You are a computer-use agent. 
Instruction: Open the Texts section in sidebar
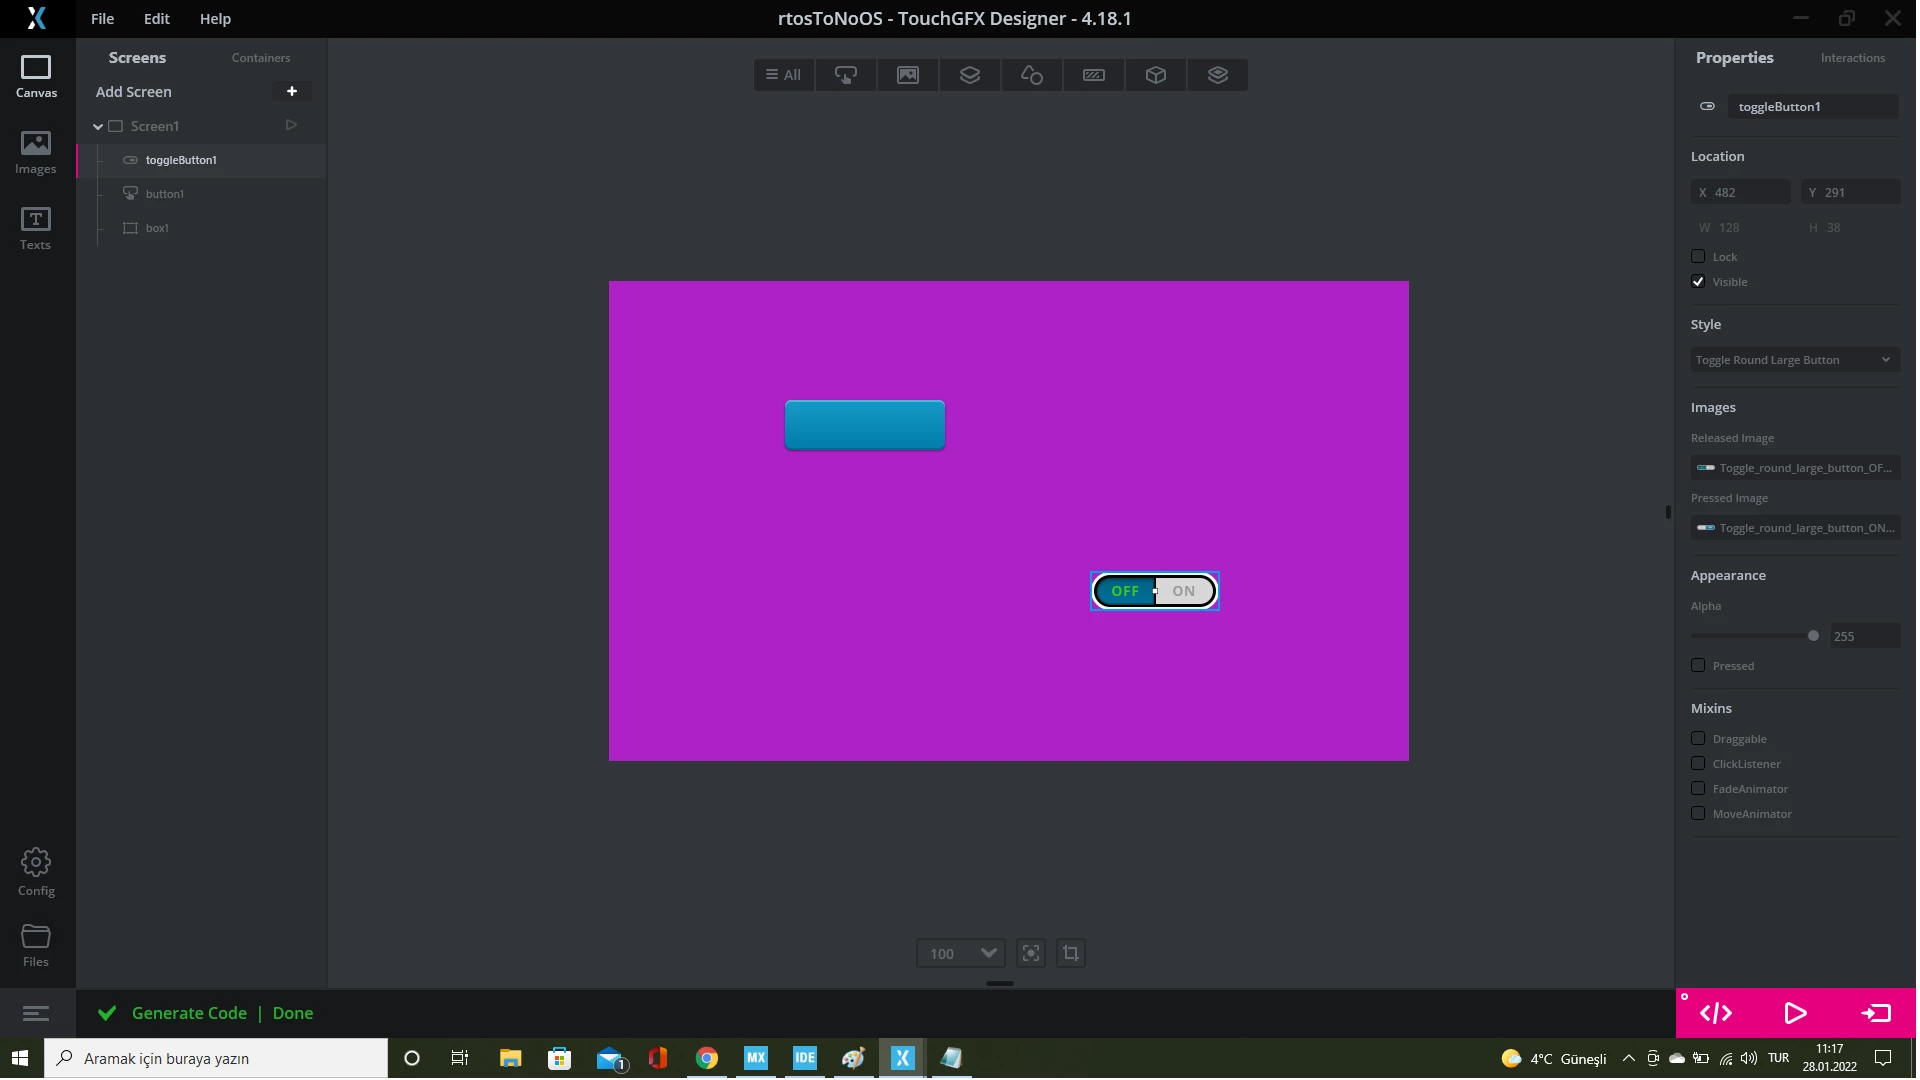[x=36, y=229]
